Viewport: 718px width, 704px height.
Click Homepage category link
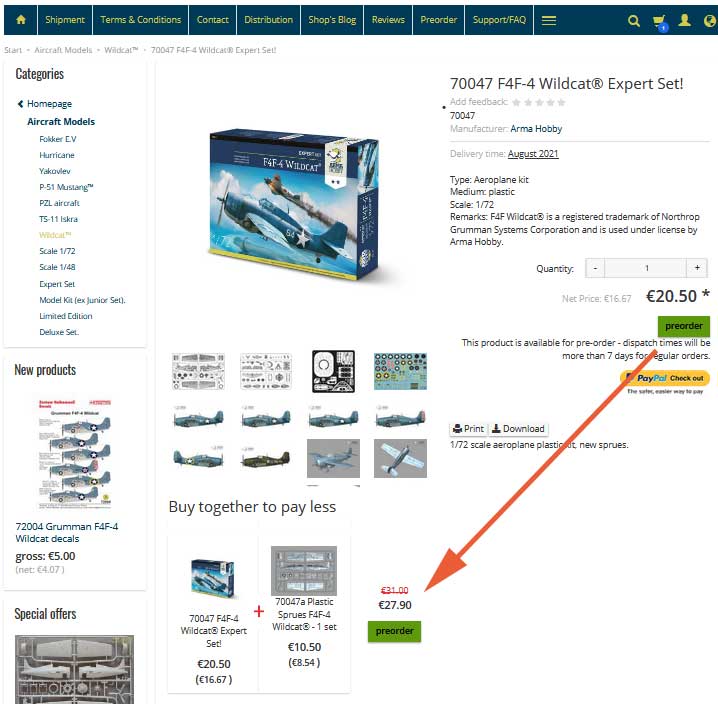point(49,104)
